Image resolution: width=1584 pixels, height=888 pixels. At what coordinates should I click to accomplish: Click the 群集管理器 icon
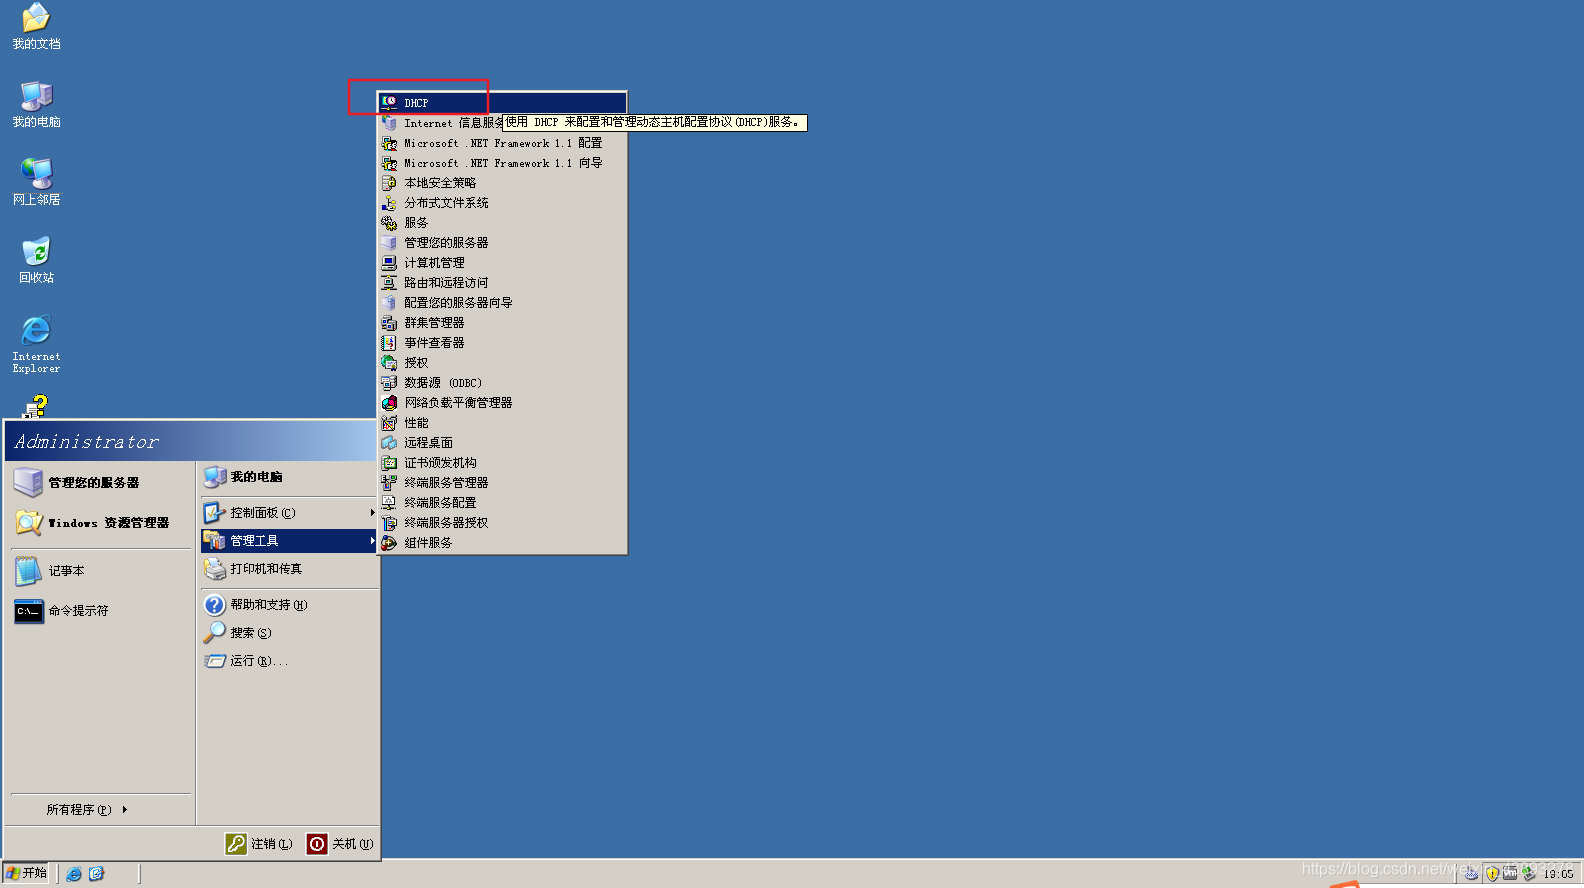click(x=389, y=323)
